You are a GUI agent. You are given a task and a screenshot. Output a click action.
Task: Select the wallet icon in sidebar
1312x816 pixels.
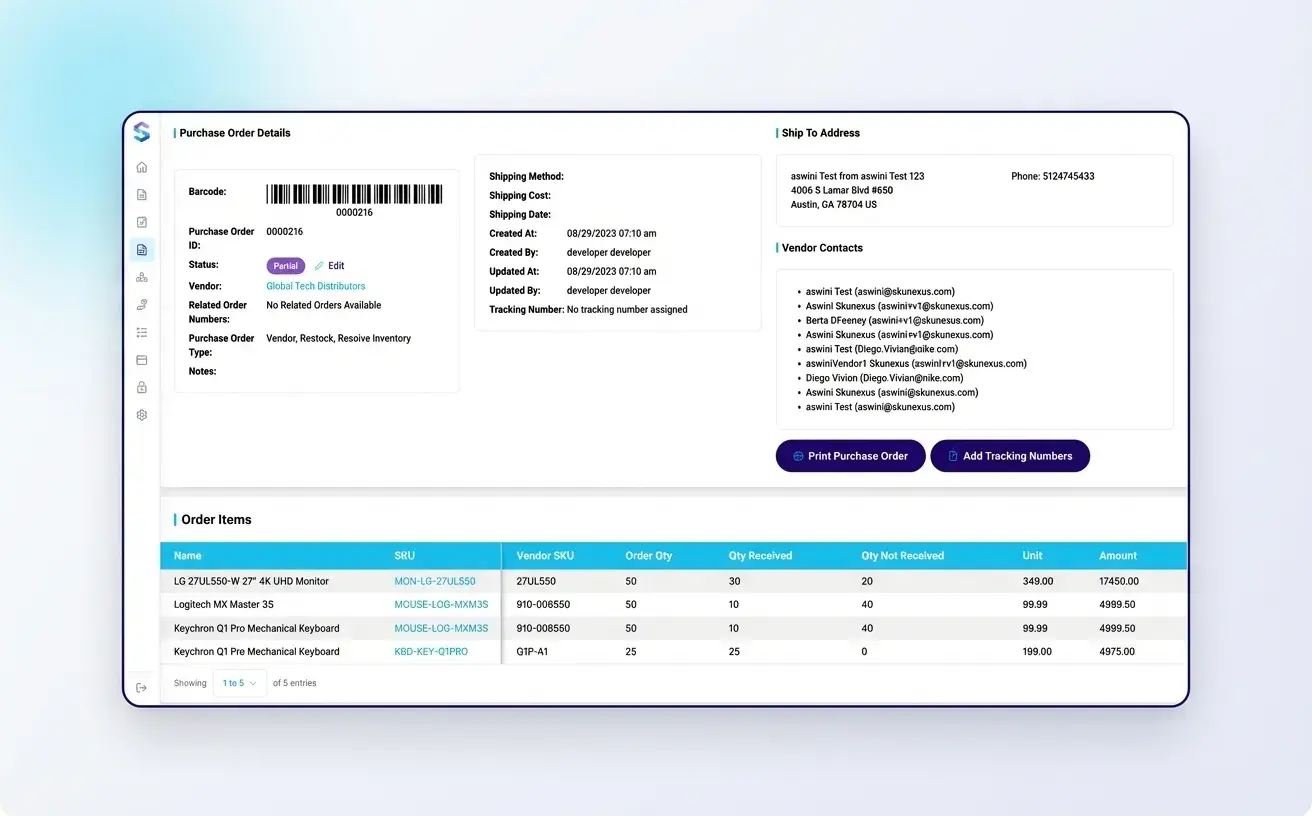(142, 360)
